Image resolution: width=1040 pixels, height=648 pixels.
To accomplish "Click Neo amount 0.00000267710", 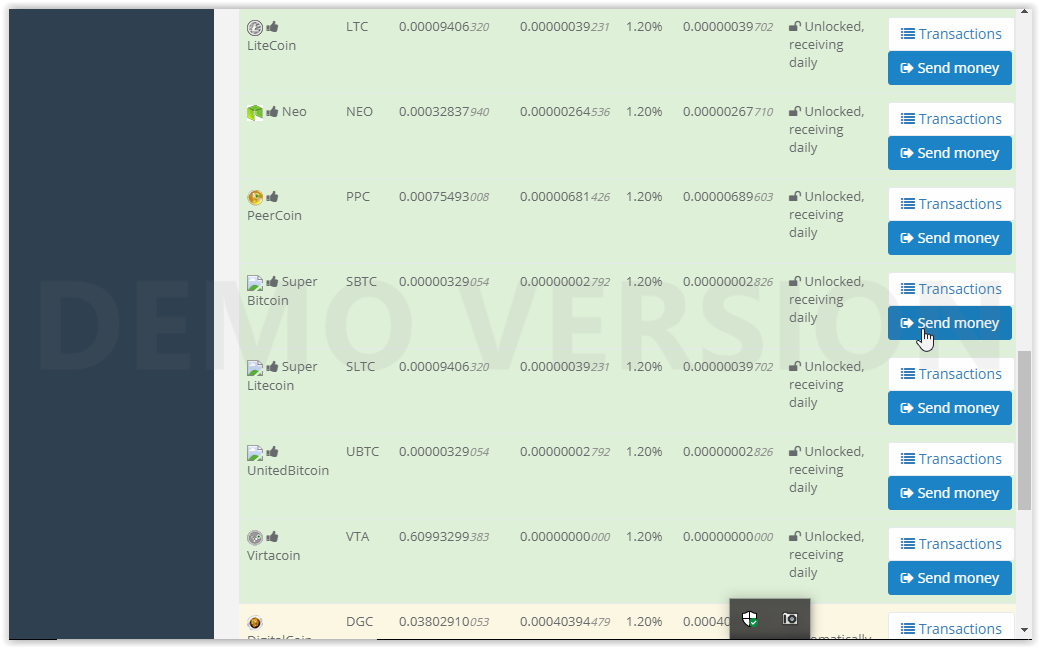I will click(728, 111).
